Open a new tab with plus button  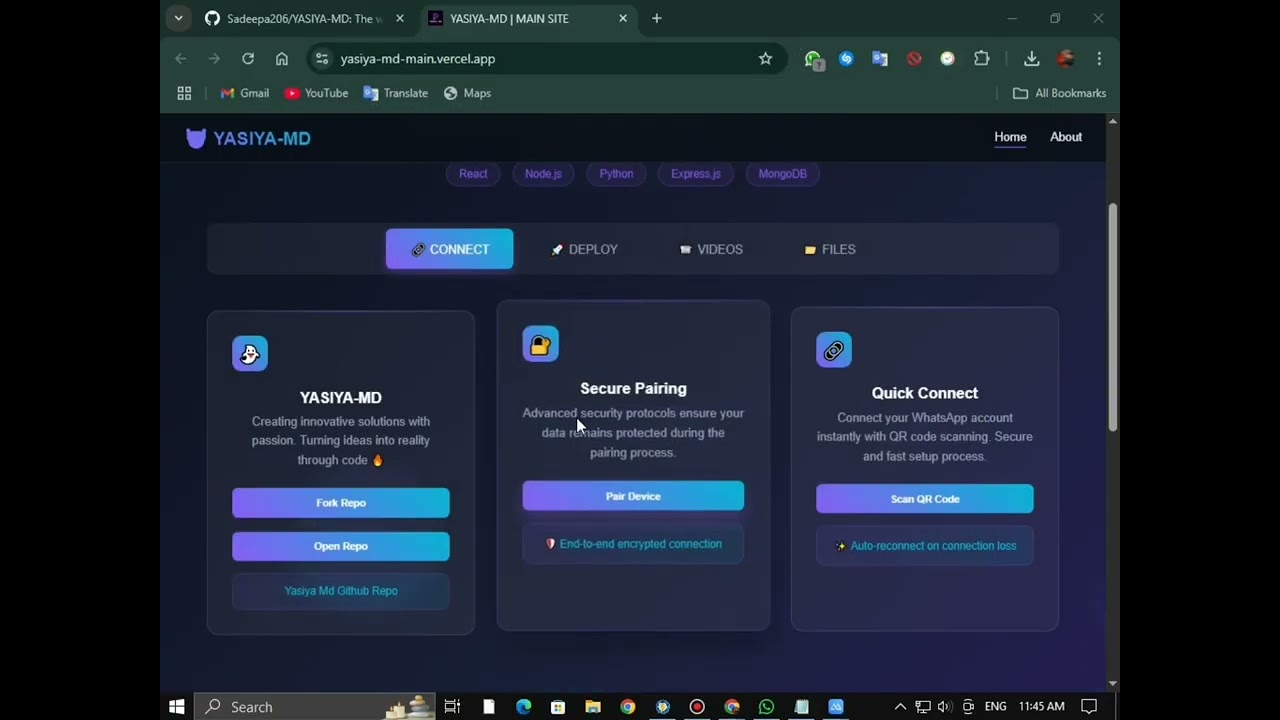(657, 18)
